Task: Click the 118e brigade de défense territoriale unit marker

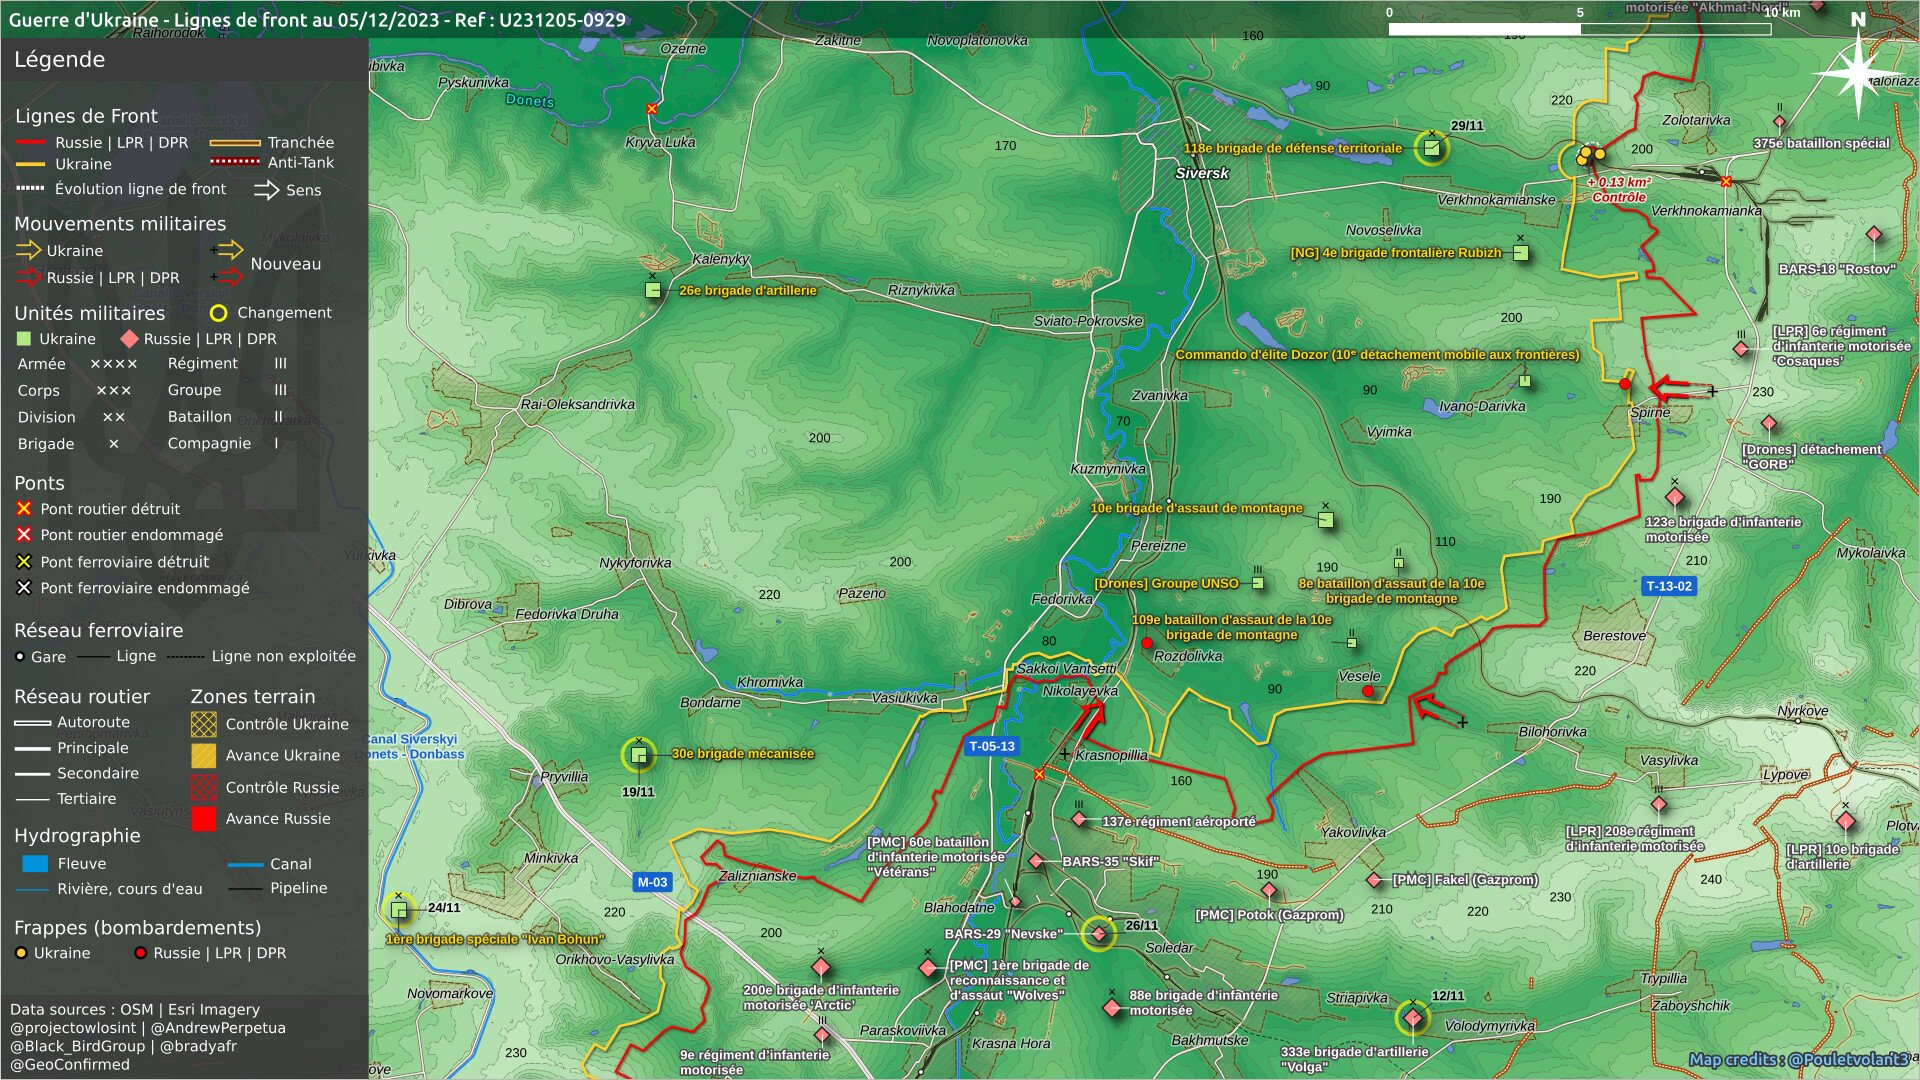Action: pos(1431,149)
